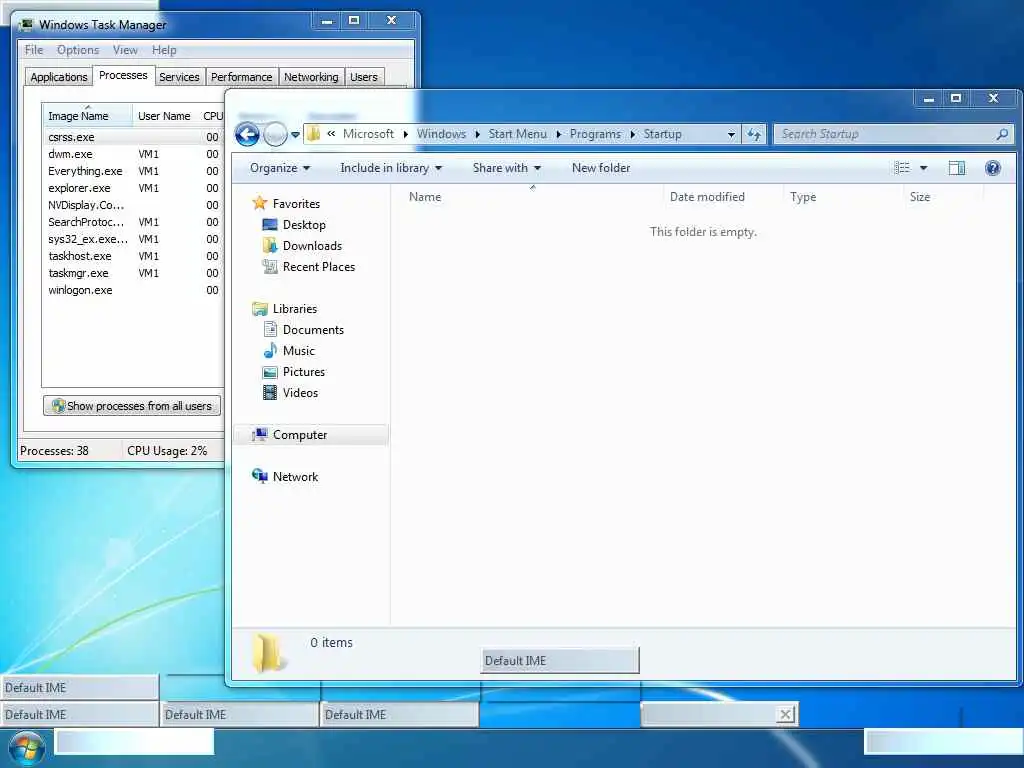The image size is (1024, 768).
Task: Toggle the preview pane icon
Action: click(x=957, y=168)
